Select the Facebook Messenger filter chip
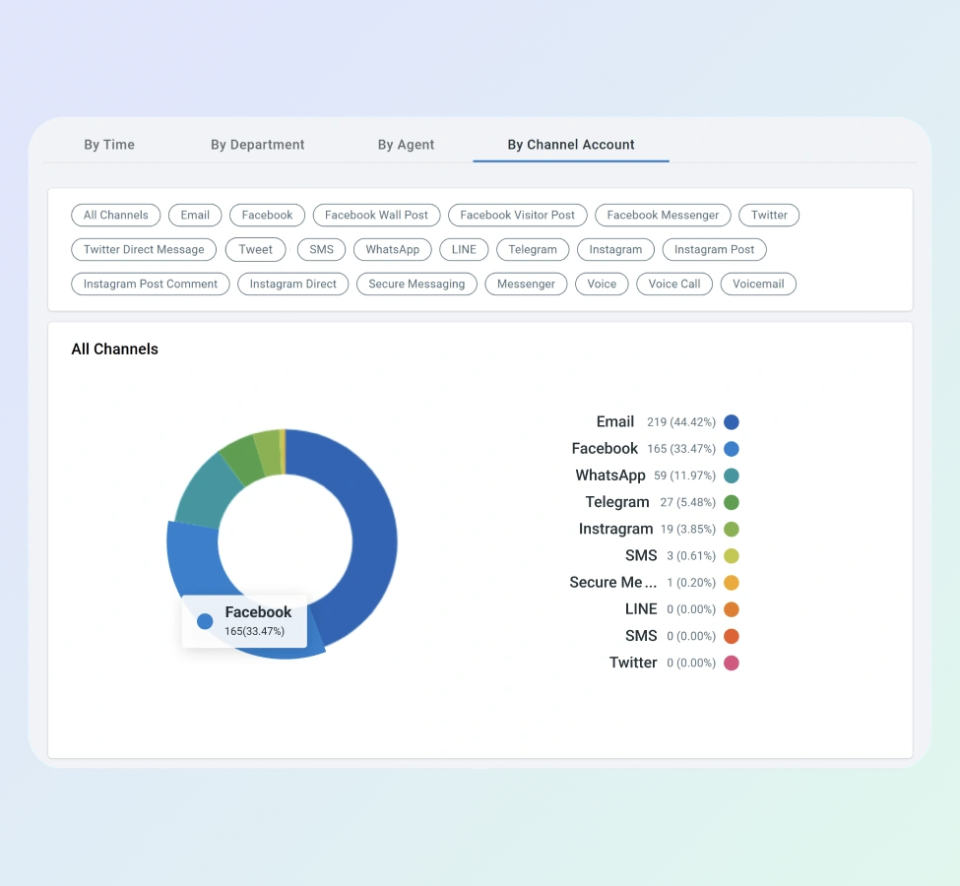960x886 pixels. coord(662,215)
